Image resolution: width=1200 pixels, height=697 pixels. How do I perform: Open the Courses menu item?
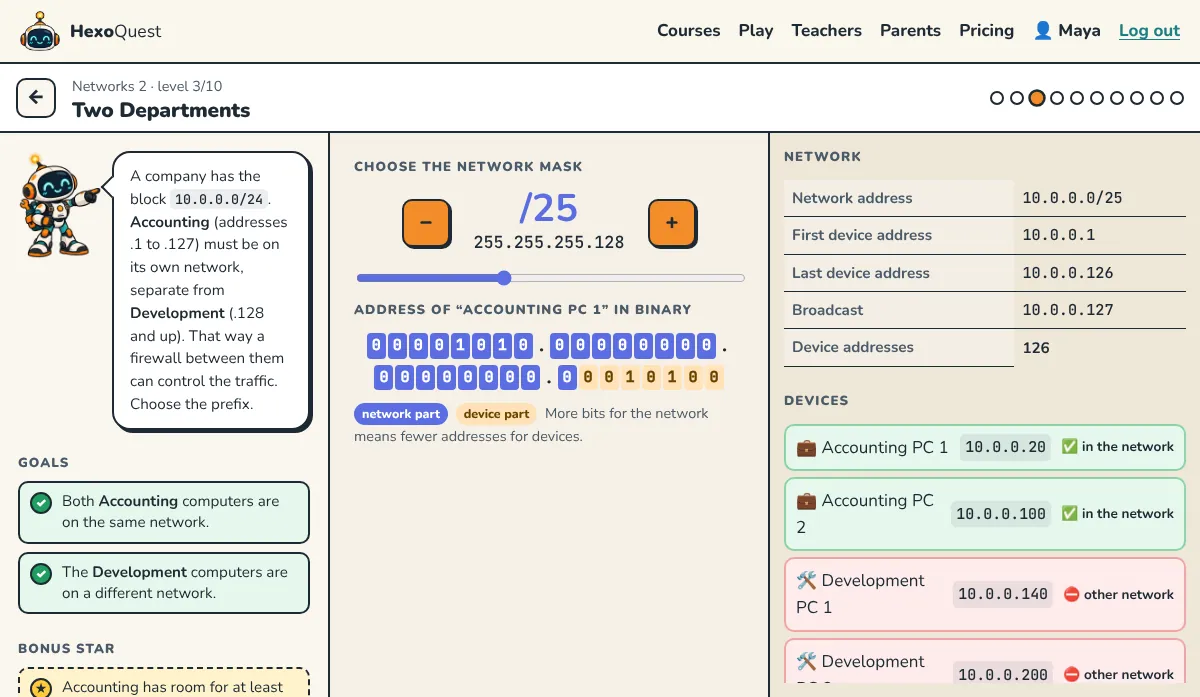click(689, 31)
